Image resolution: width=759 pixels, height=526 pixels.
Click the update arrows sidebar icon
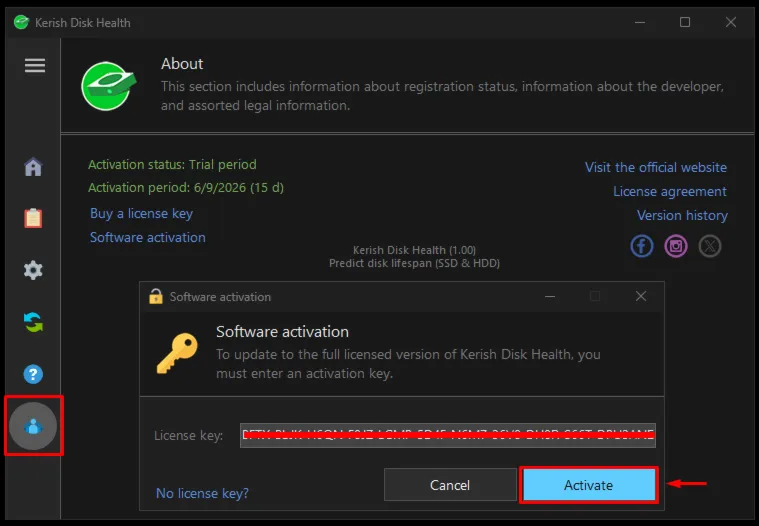tap(33, 322)
